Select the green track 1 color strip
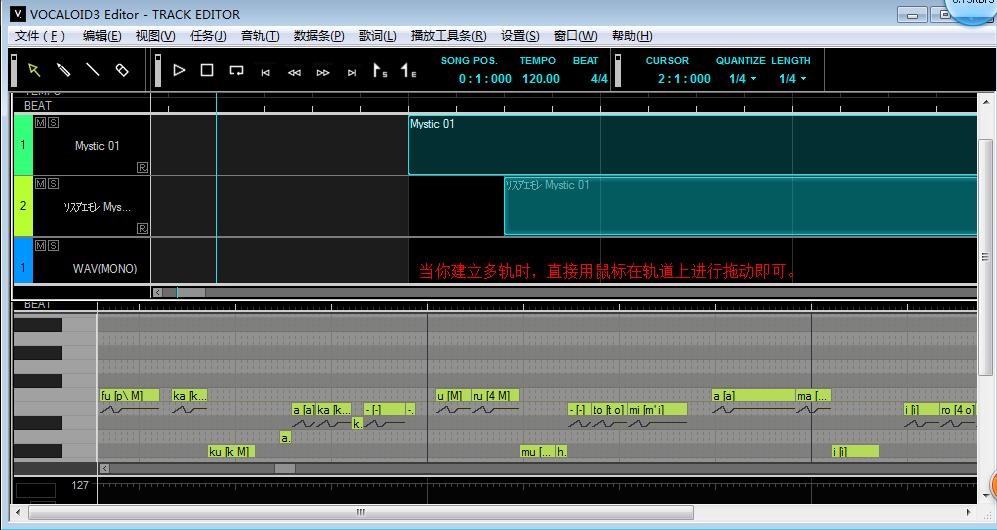The height and width of the screenshot is (530, 997). (23, 145)
